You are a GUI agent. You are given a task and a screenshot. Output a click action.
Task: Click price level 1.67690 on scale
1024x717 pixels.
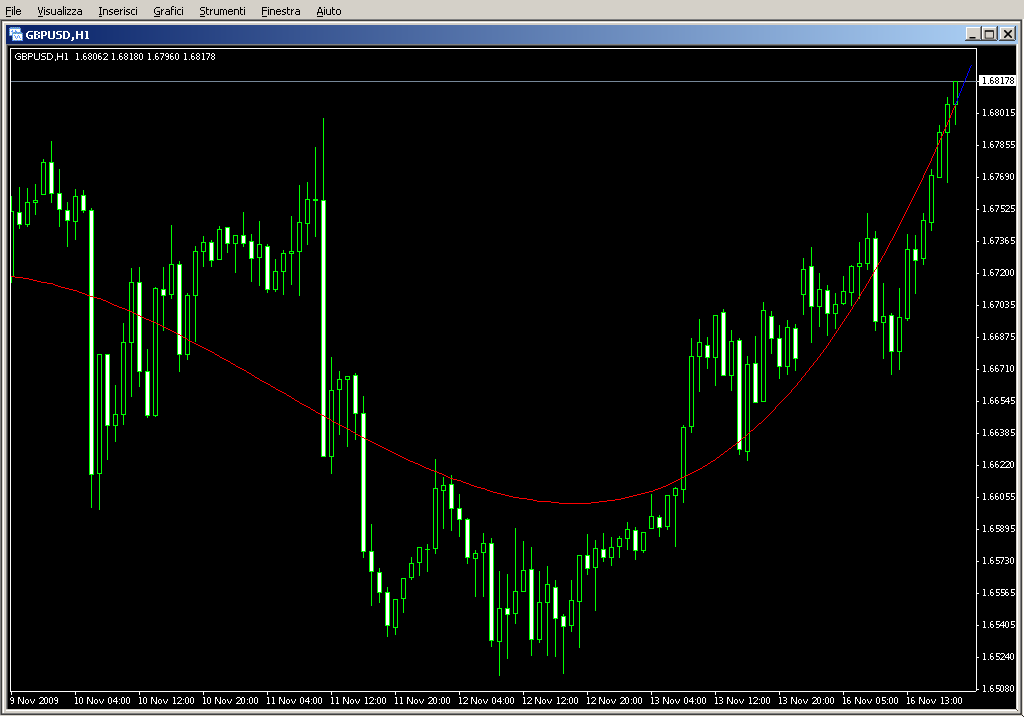[999, 177]
